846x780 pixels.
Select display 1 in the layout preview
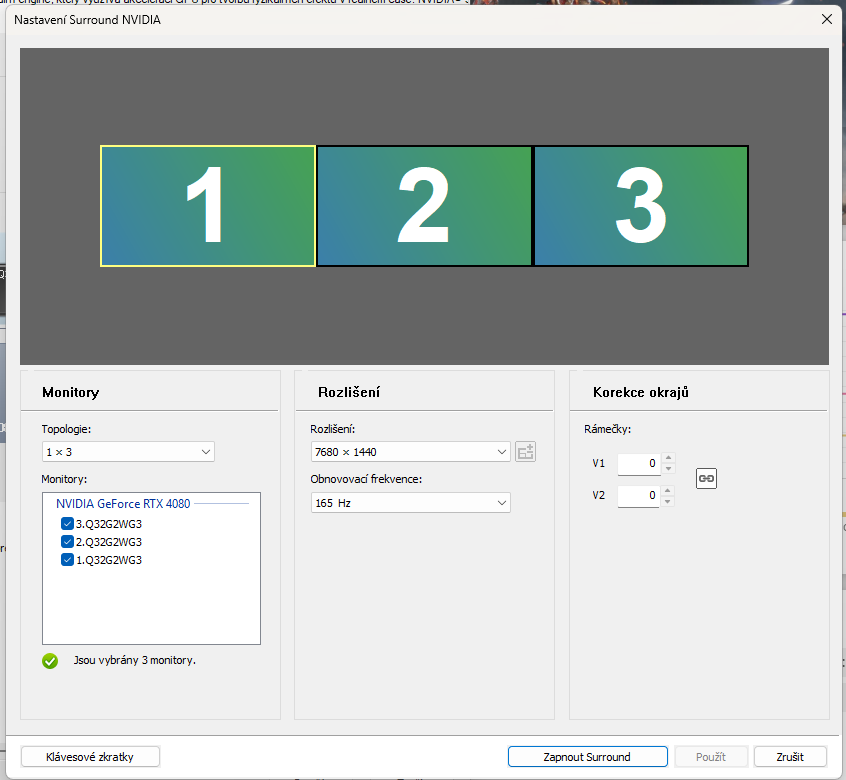208,206
